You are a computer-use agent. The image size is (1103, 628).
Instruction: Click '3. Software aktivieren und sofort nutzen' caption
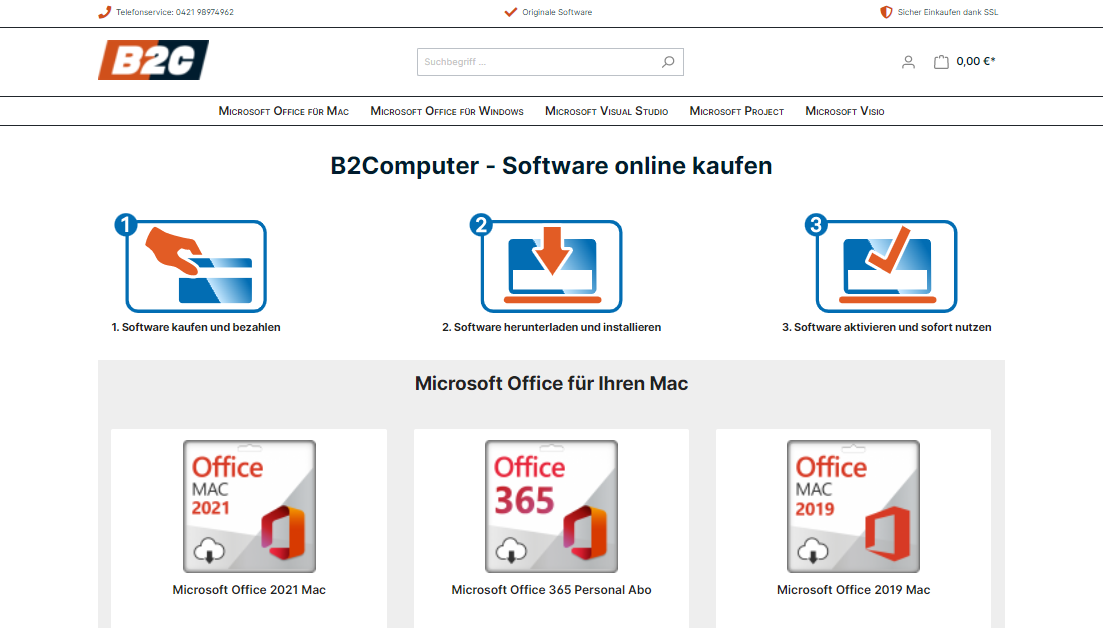coord(886,327)
